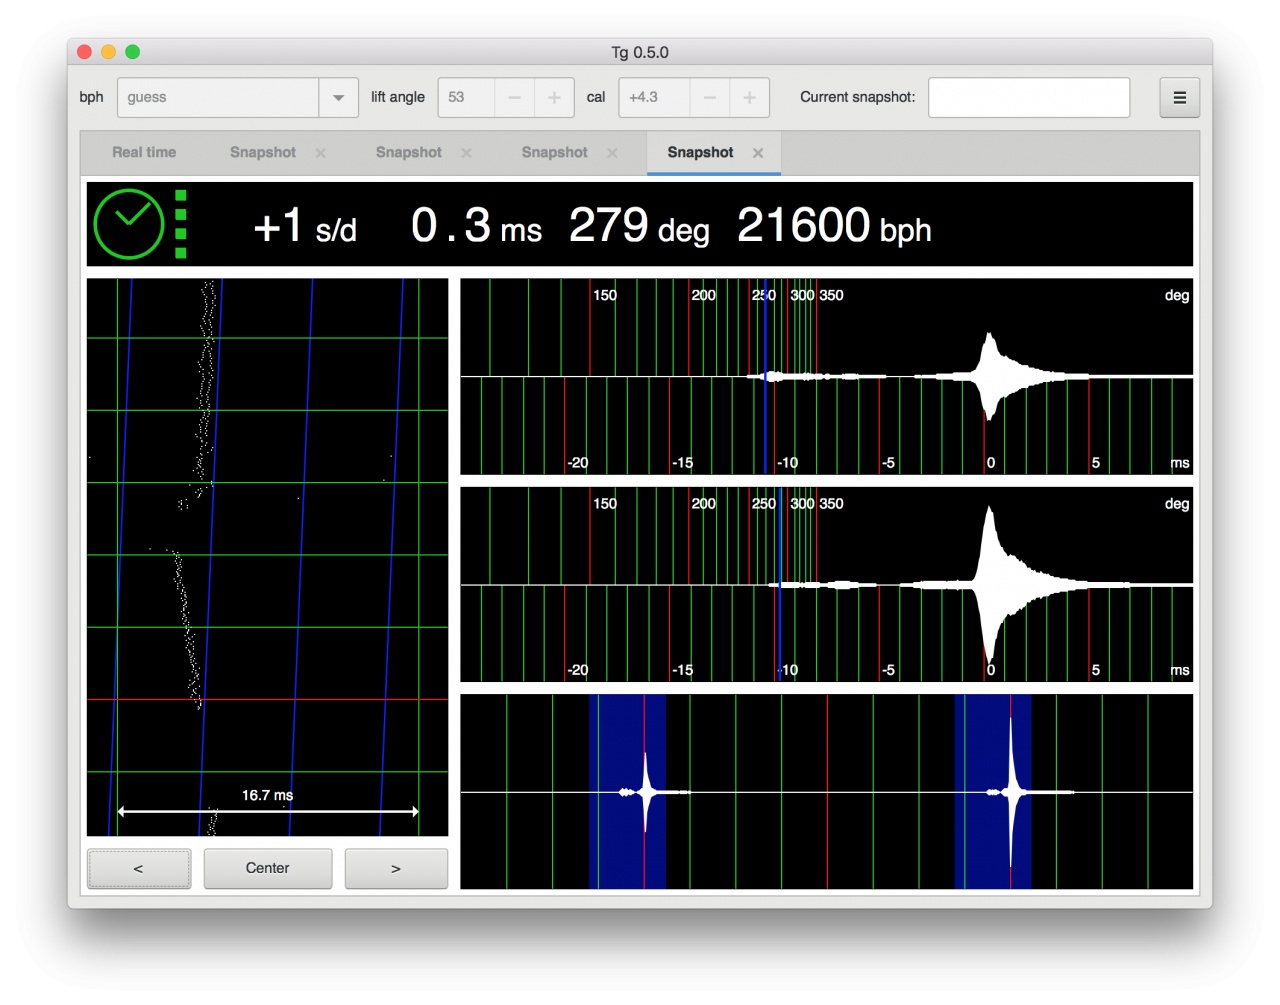Click the lift angle value field
1280x1005 pixels.
click(466, 98)
